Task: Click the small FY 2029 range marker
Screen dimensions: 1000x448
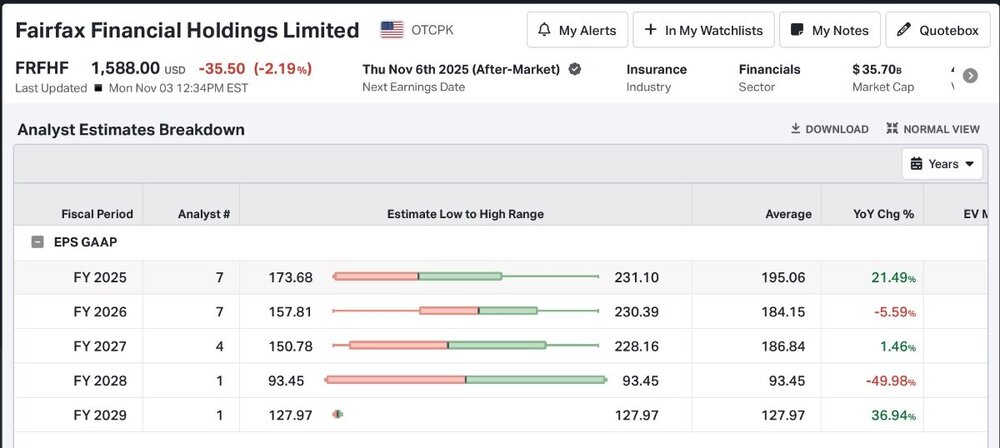Action: coord(337,414)
